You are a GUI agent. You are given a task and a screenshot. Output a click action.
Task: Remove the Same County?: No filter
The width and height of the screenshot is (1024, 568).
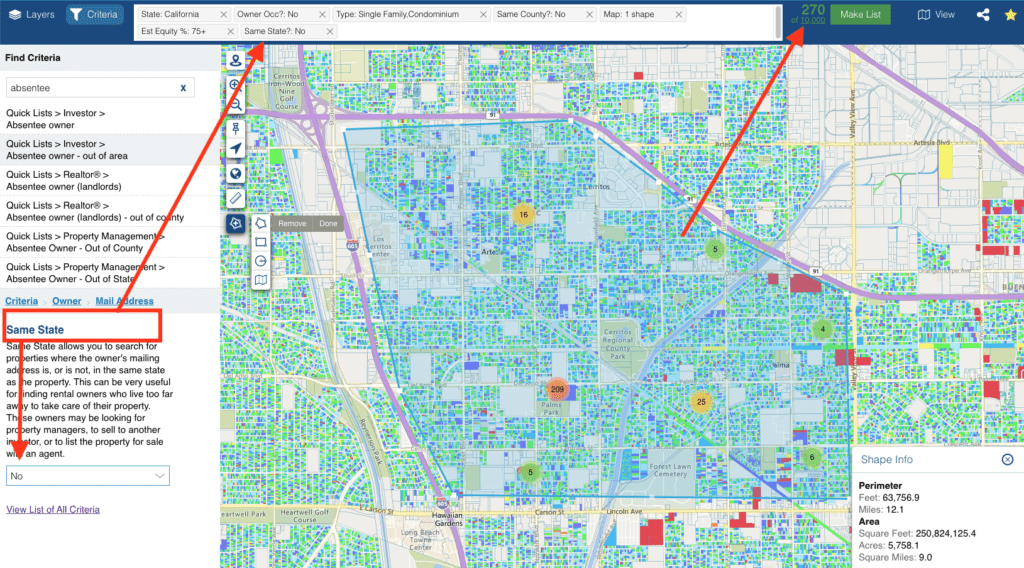[x=590, y=14]
